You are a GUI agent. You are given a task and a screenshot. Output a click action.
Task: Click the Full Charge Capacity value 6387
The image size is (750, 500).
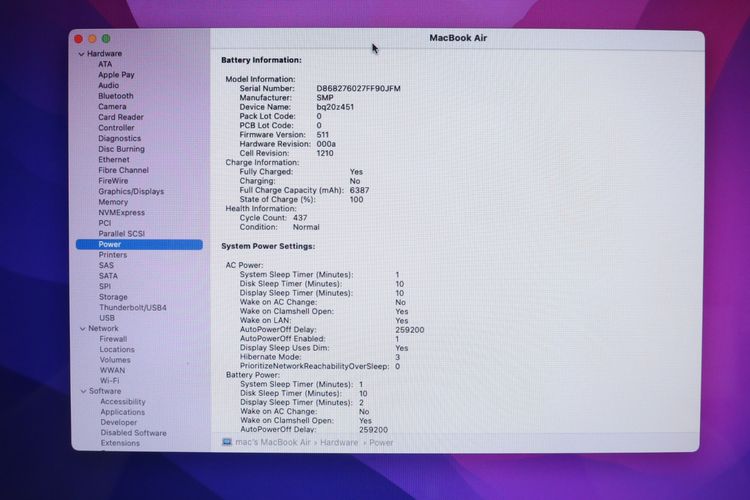pyautogui.click(x=359, y=190)
